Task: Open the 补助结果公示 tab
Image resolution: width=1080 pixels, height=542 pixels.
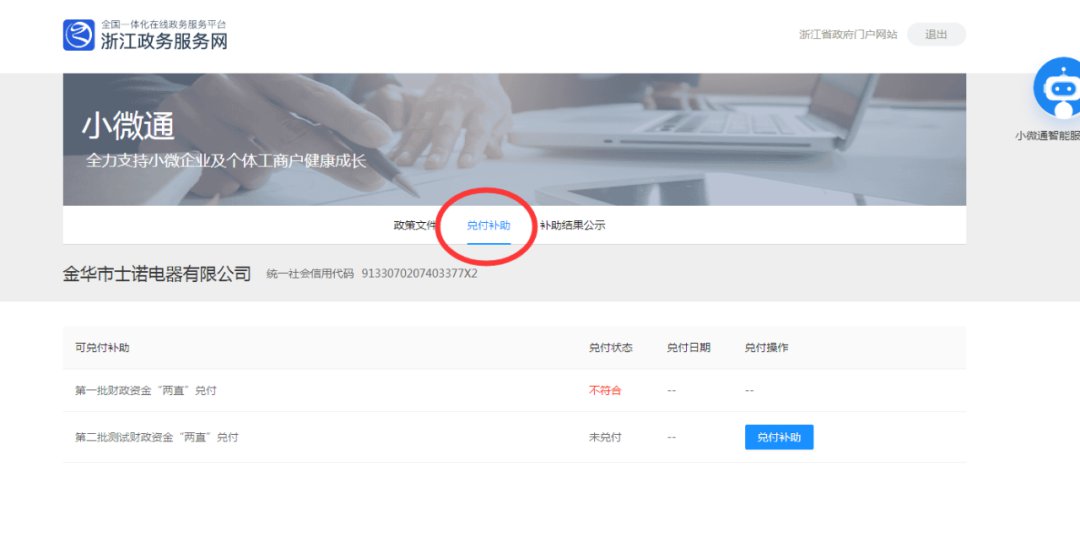Action: 573,225
